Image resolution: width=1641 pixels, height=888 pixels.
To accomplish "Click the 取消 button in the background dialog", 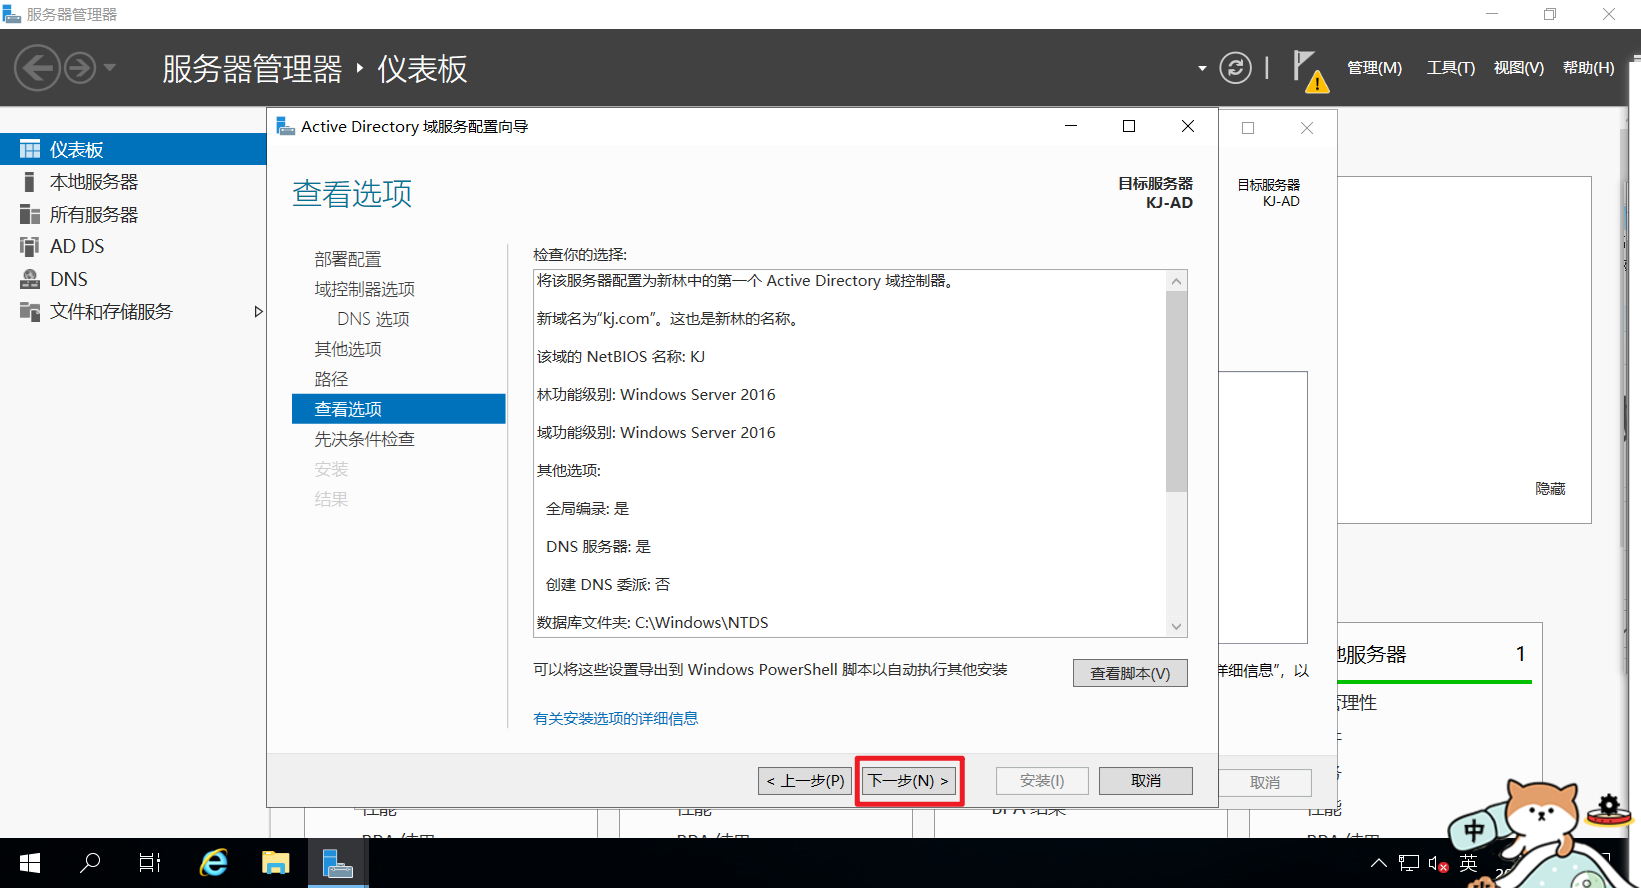I will coord(1265,783).
